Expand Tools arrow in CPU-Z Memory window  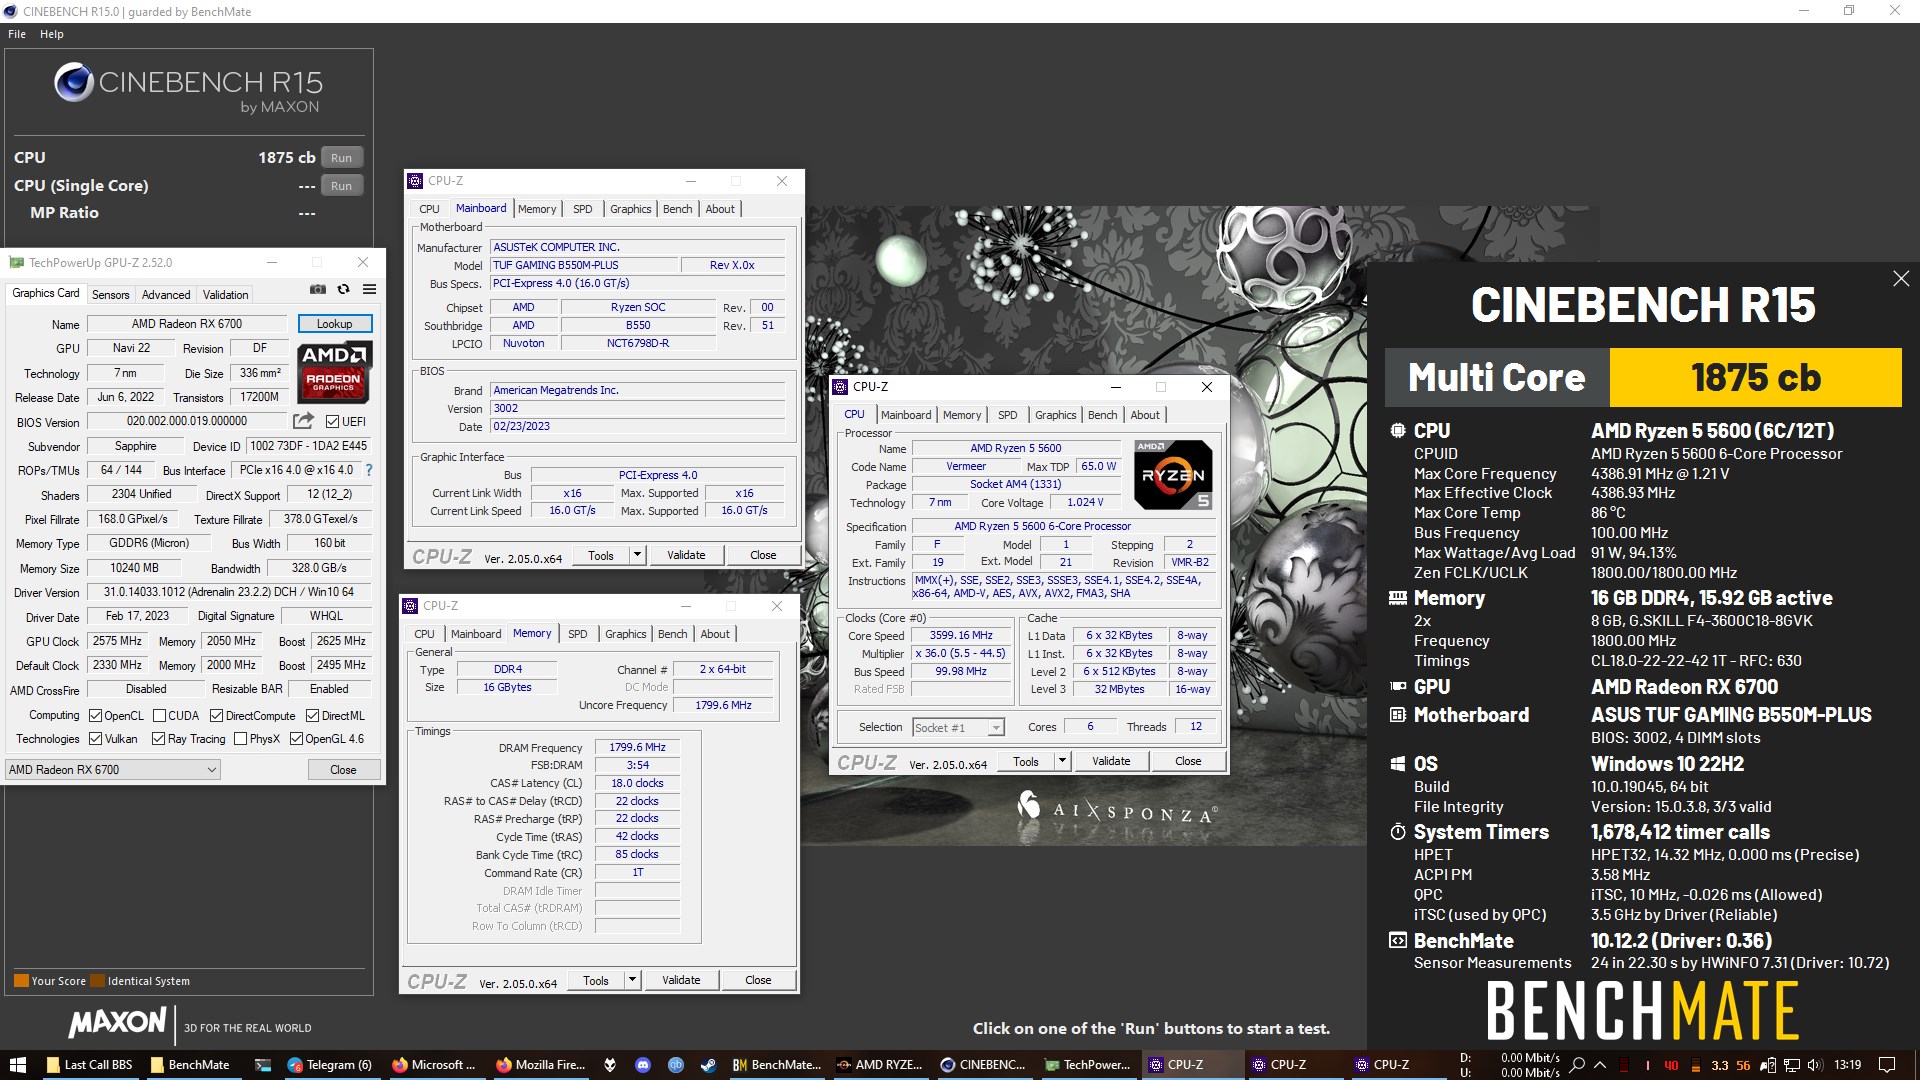click(x=632, y=980)
